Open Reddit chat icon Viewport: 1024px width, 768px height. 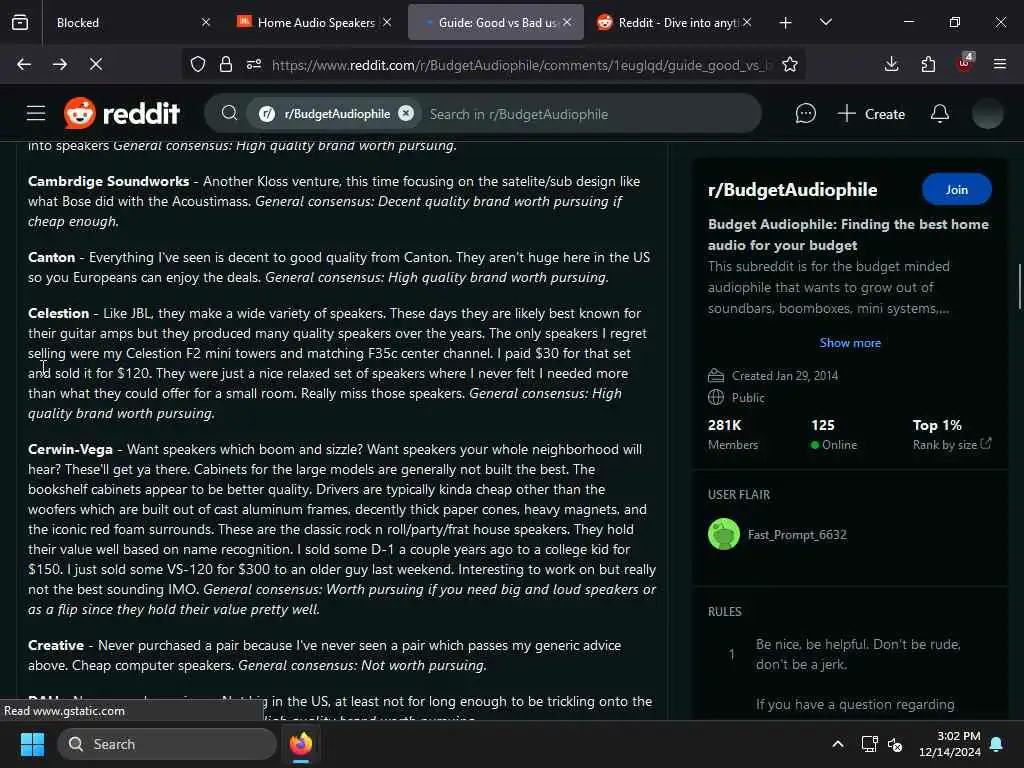[805, 114]
